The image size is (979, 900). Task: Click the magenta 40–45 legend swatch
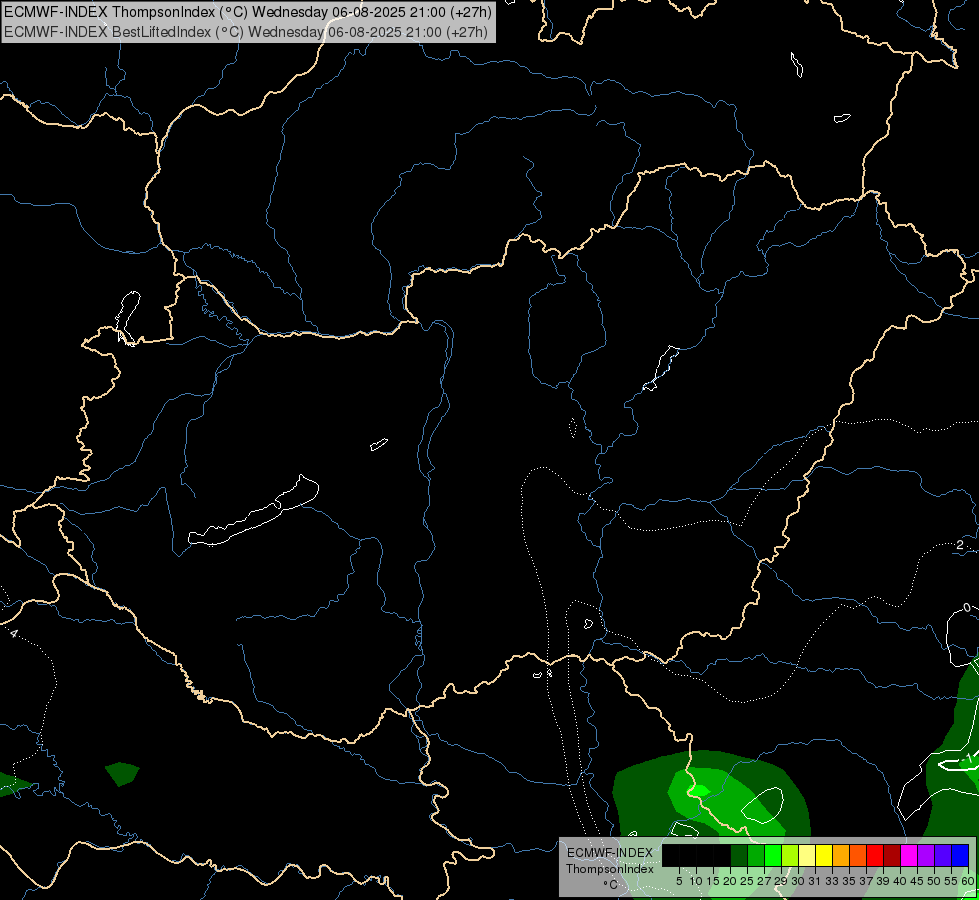(x=909, y=855)
